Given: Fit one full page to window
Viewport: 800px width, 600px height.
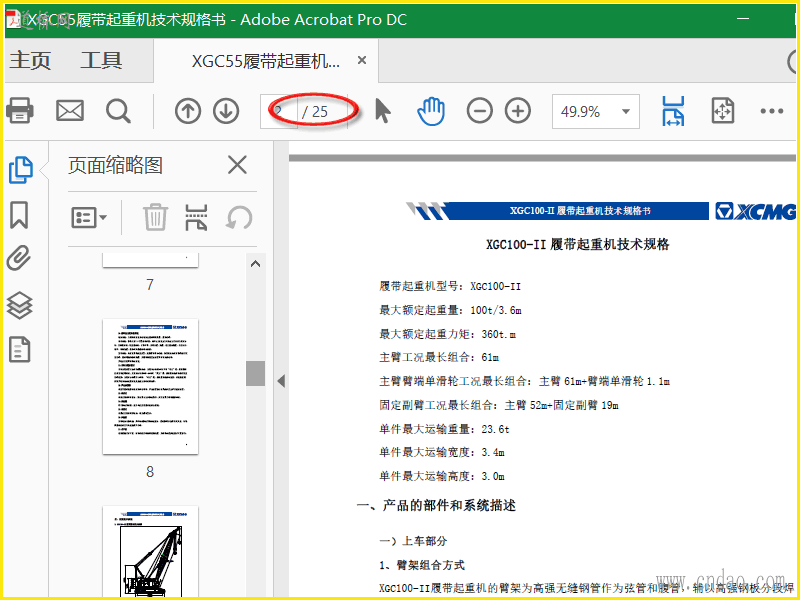Looking at the screenshot, I should tap(723, 111).
